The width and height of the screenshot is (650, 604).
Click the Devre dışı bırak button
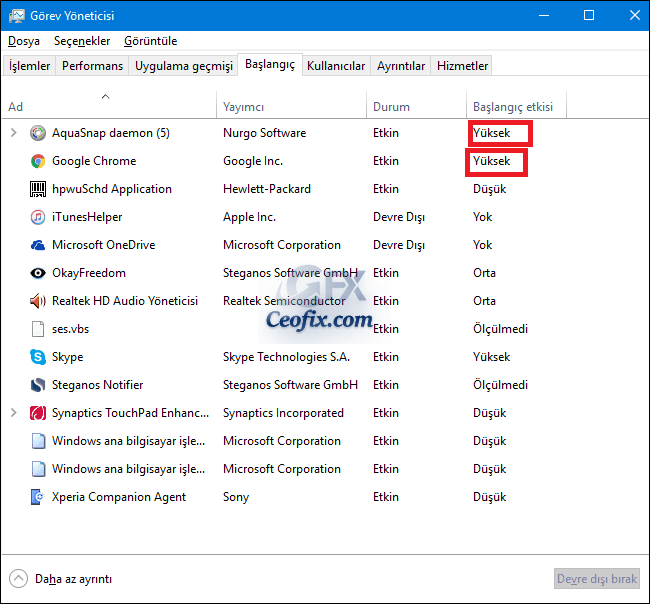coord(597,579)
